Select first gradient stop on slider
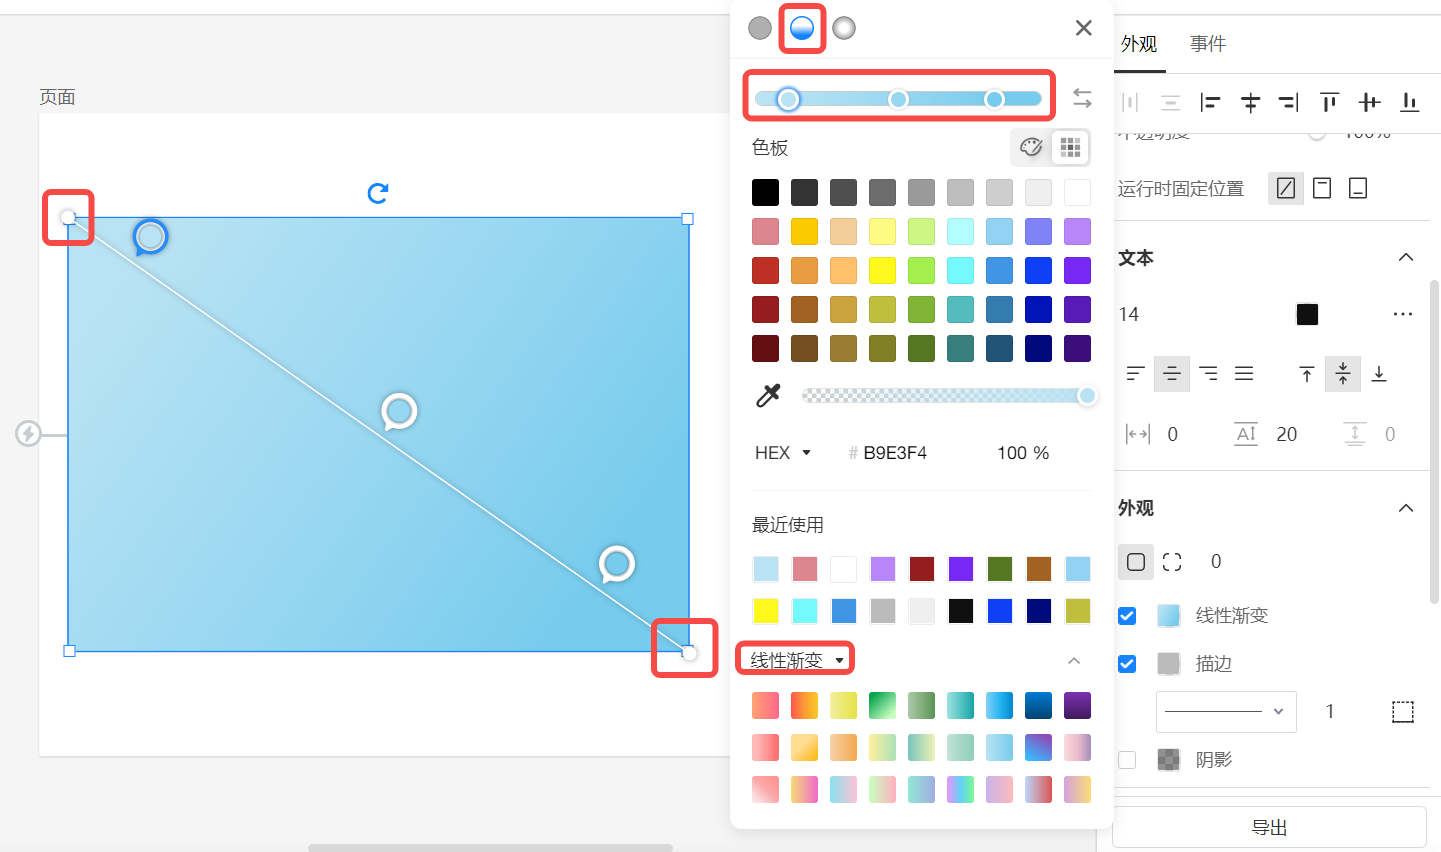Viewport: 1441px width, 852px height. pyautogui.click(x=788, y=99)
